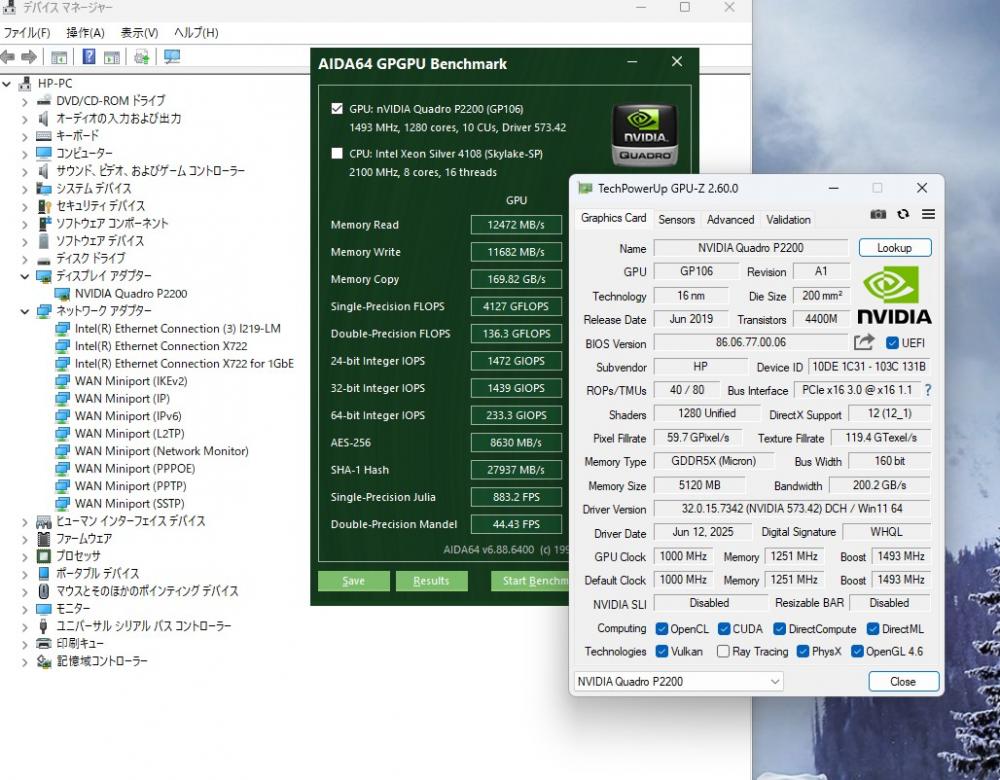Click the DVD/CD-ROM drive category icon
Image resolution: width=1000 pixels, height=780 pixels.
pyautogui.click(x=44, y=101)
